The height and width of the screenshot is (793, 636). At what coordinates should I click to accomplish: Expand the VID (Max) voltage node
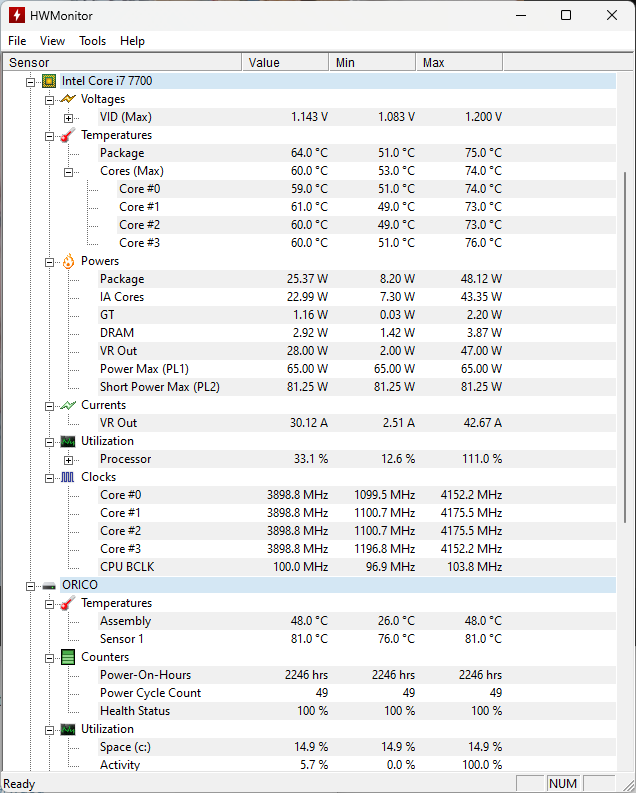click(x=69, y=117)
